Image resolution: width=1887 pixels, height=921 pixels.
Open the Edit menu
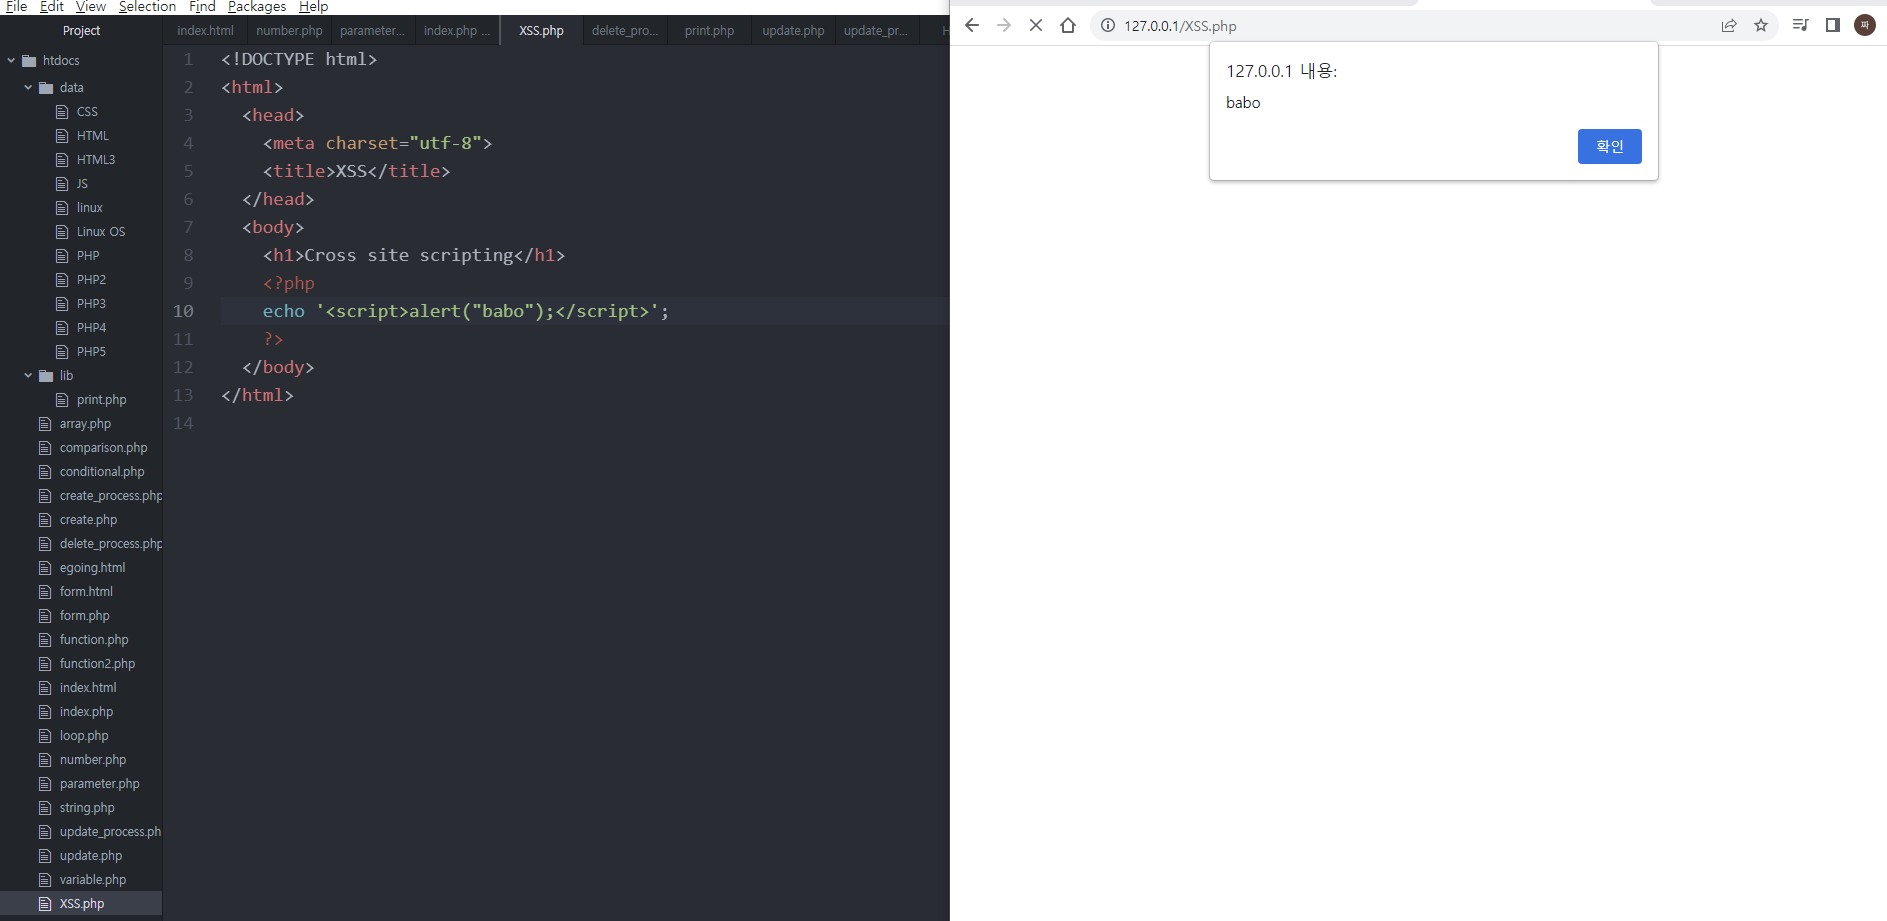coord(51,6)
